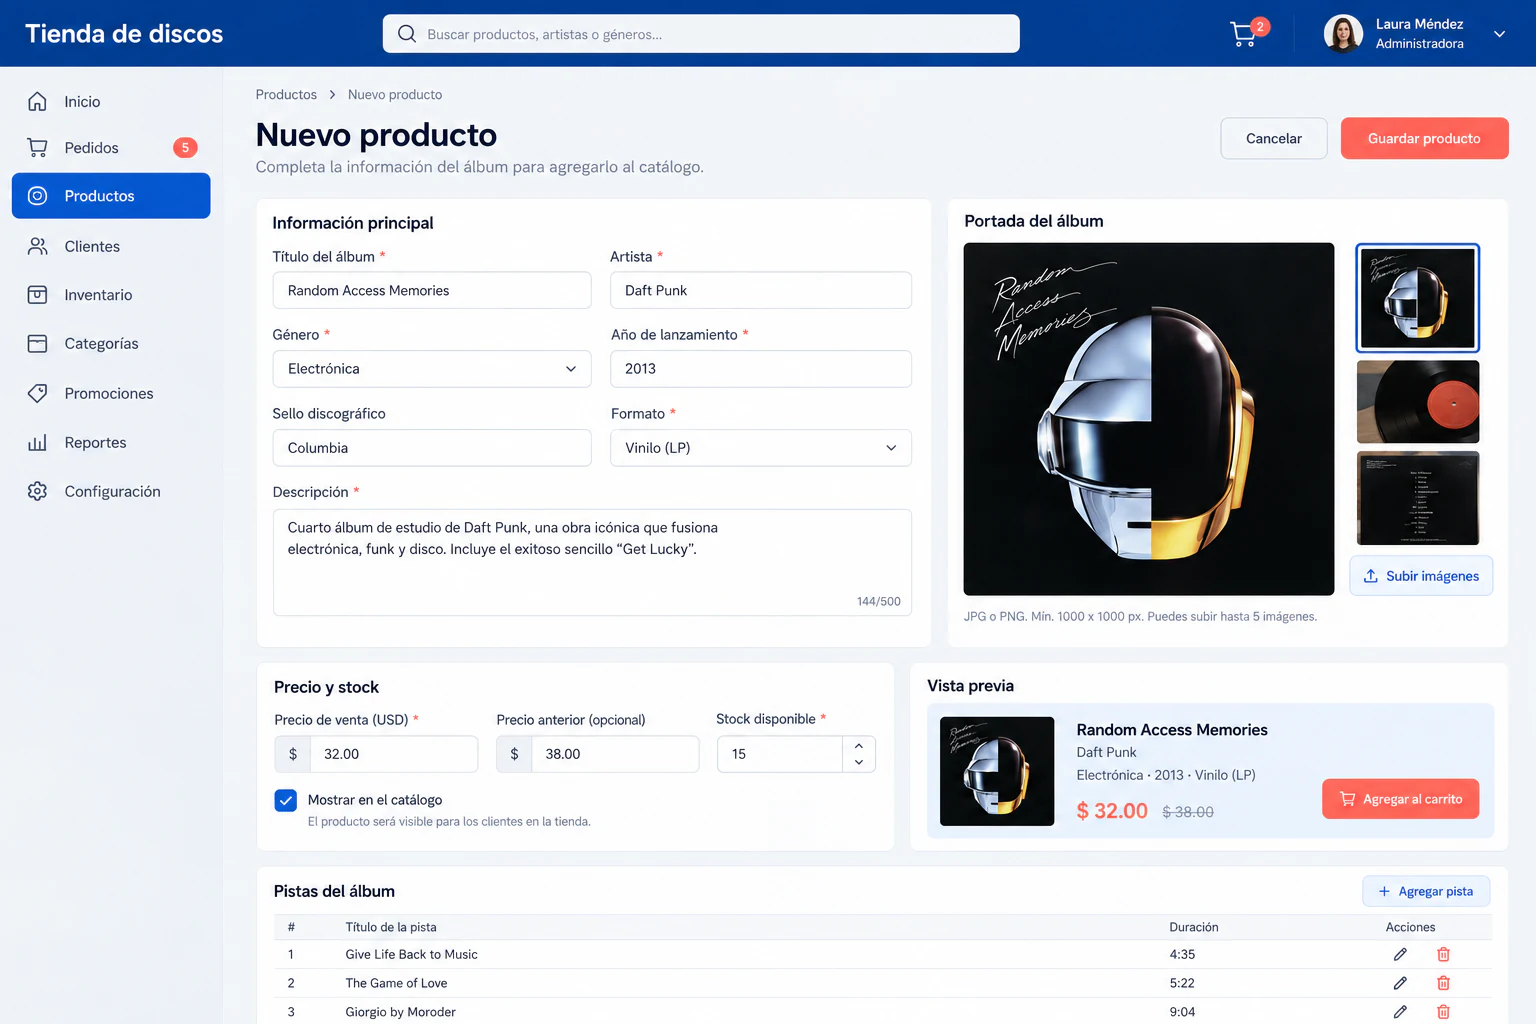Click Subir imágenes upload button
Screen dimensions: 1536x1024
(1421, 576)
